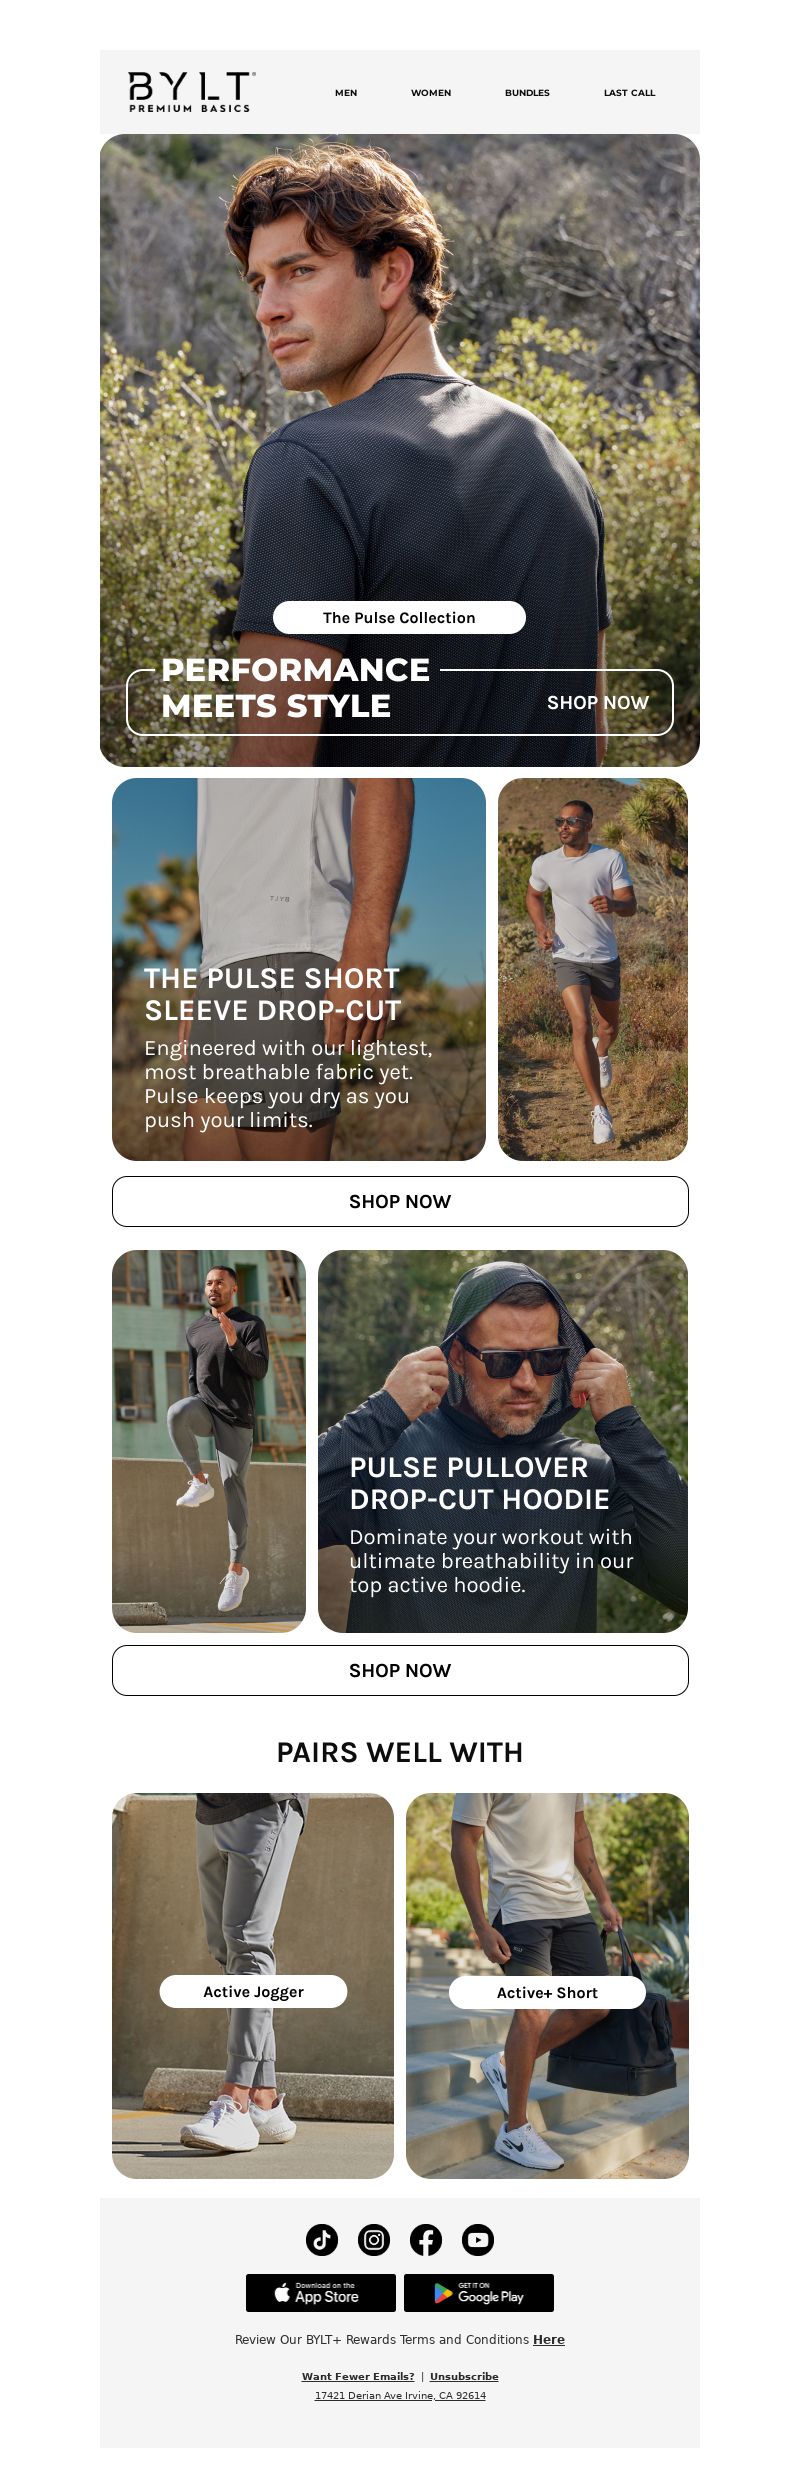Open the Women menu item
800x2487 pixels.
pyautogui.click(x=431, y=93)
